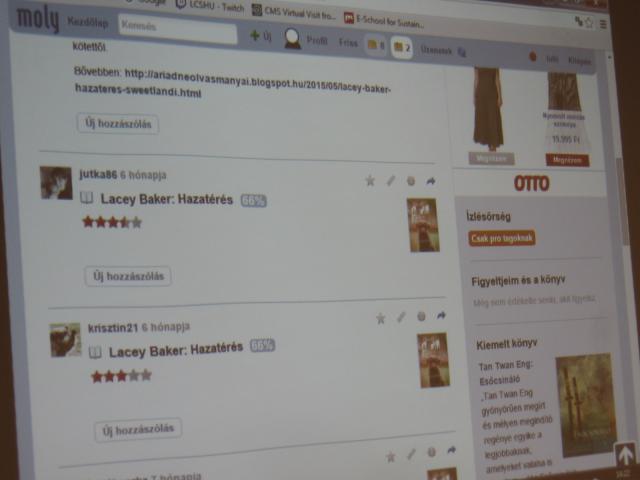
Task: Click book icon beside jutka86's Hazatérés title
Action: click(86, 198)
